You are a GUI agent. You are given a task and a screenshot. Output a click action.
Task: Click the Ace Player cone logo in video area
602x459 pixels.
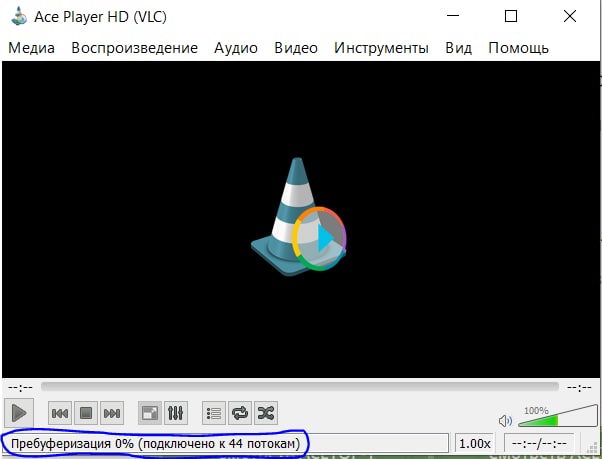click(x=299, y=217)
